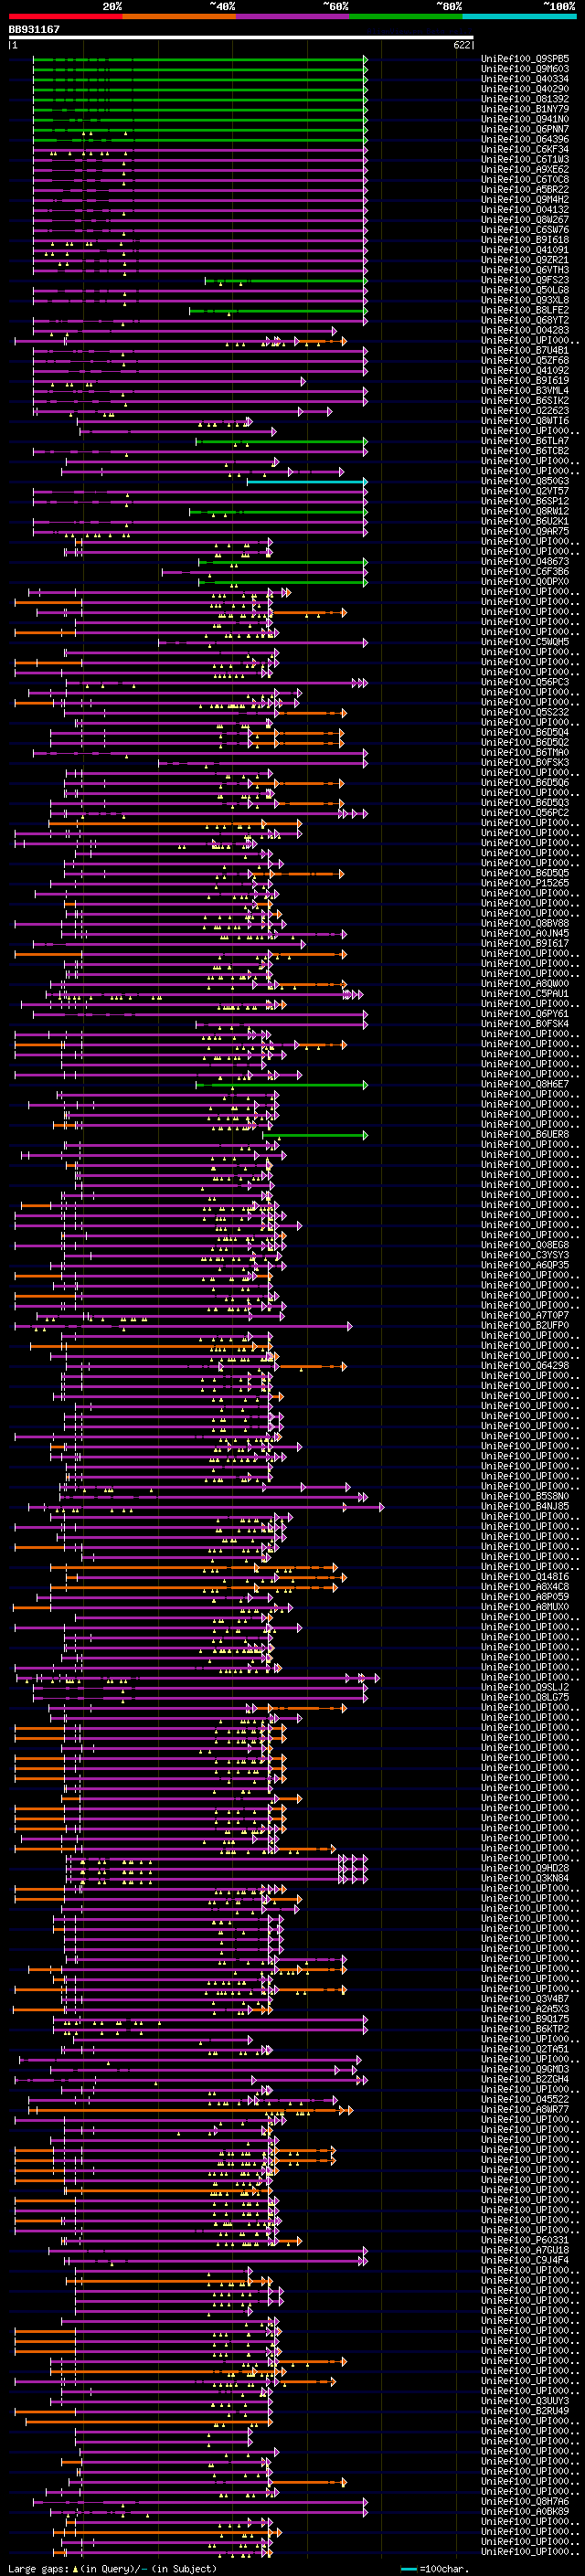
Task: Click the orange ~40% identity legend bar
Action: [x=179, y=16]
